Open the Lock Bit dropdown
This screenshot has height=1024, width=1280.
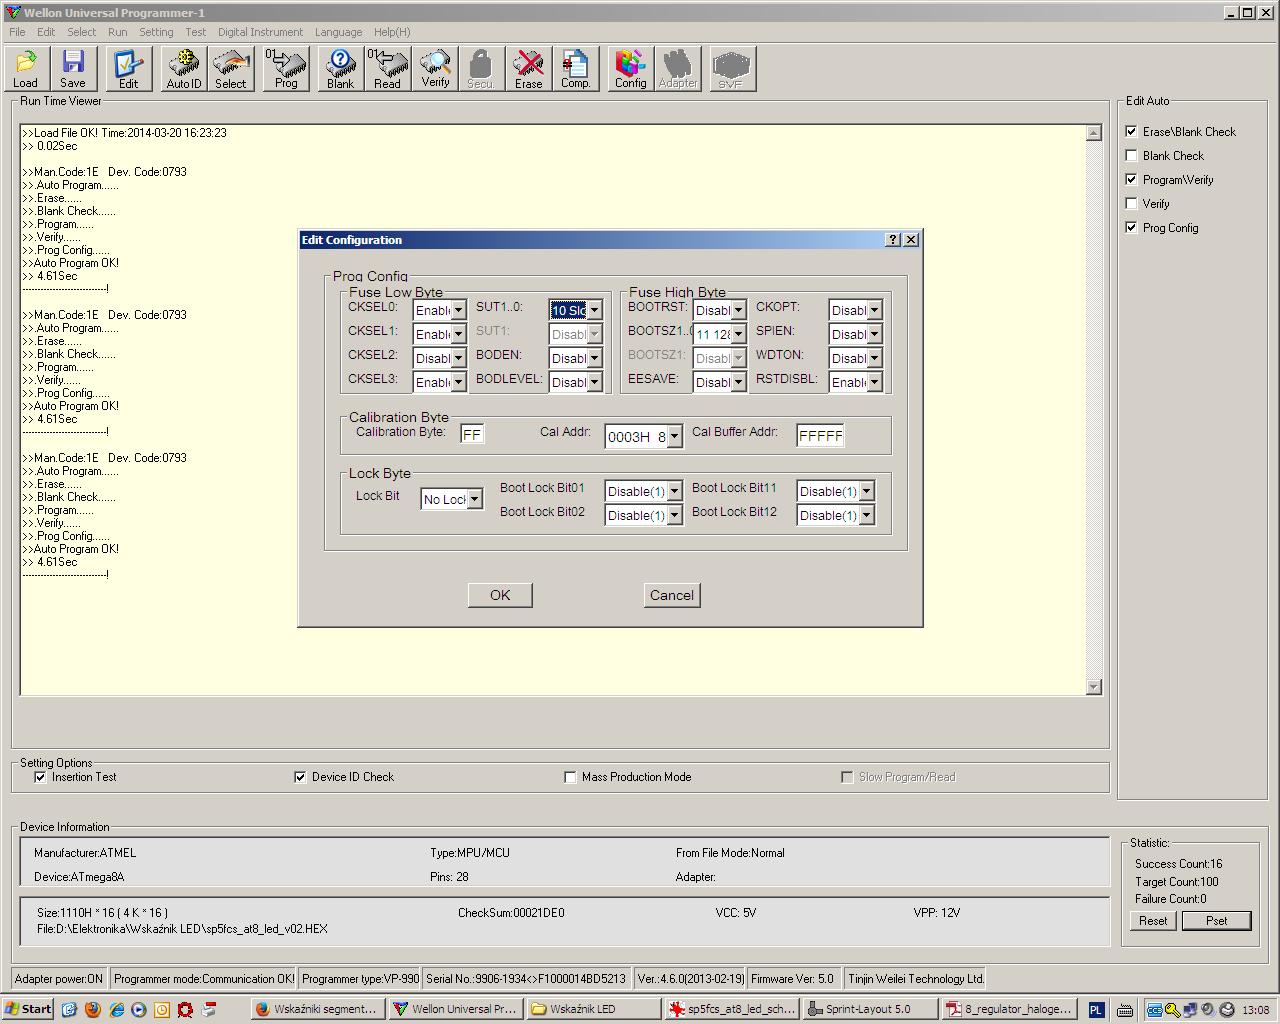pyautogui.click(x=475, y=499)
